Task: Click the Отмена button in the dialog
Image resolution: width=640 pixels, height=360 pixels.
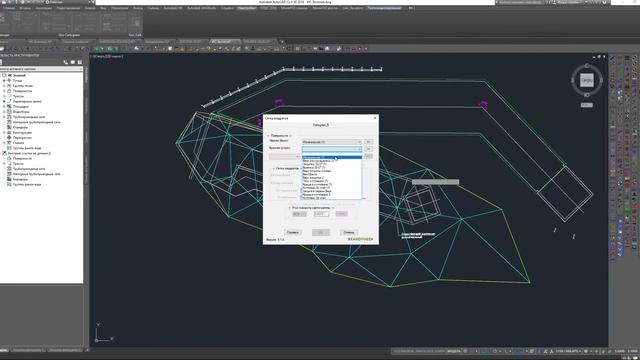Action: tap(349, 232)
